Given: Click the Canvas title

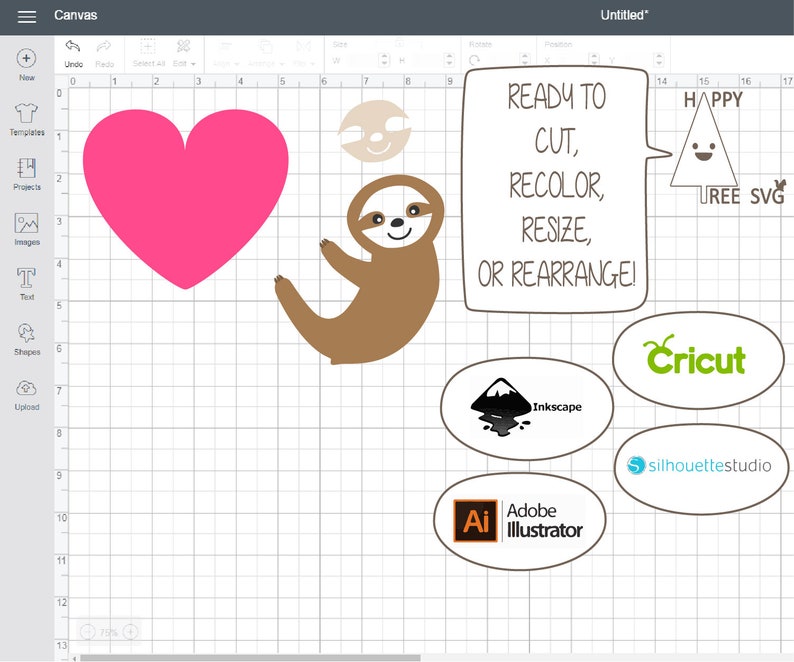Looking at the screenshot, I should pyautogui.click(x=76, y=15).
